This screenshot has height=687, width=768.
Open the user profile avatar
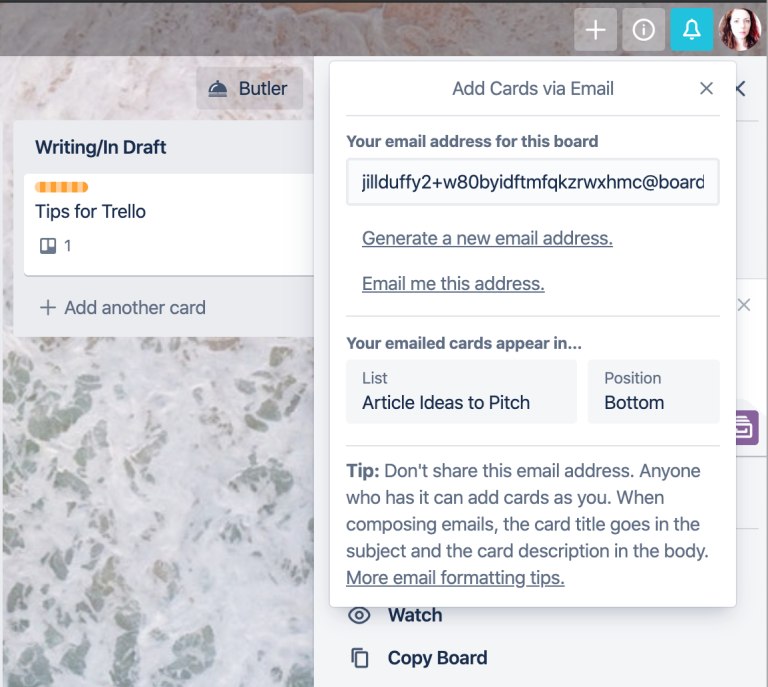[x=740, y=29]
